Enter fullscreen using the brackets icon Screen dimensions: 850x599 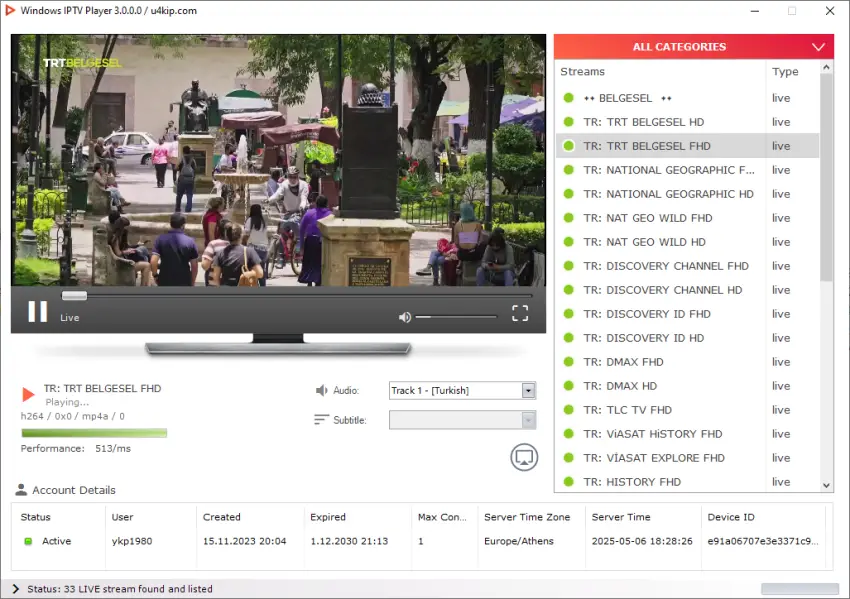click(x=520, y=313)
